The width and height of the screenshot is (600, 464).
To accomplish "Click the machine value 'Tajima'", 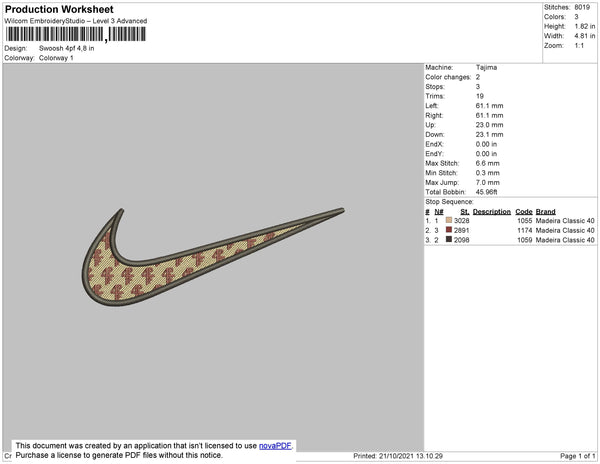I will 486,67.
